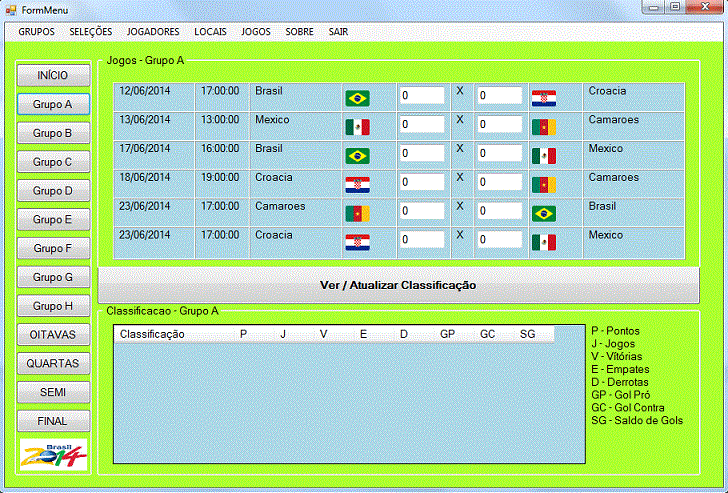
Task: Click the Croatia flag in the 18/06/2014 match
Action: 357,185
